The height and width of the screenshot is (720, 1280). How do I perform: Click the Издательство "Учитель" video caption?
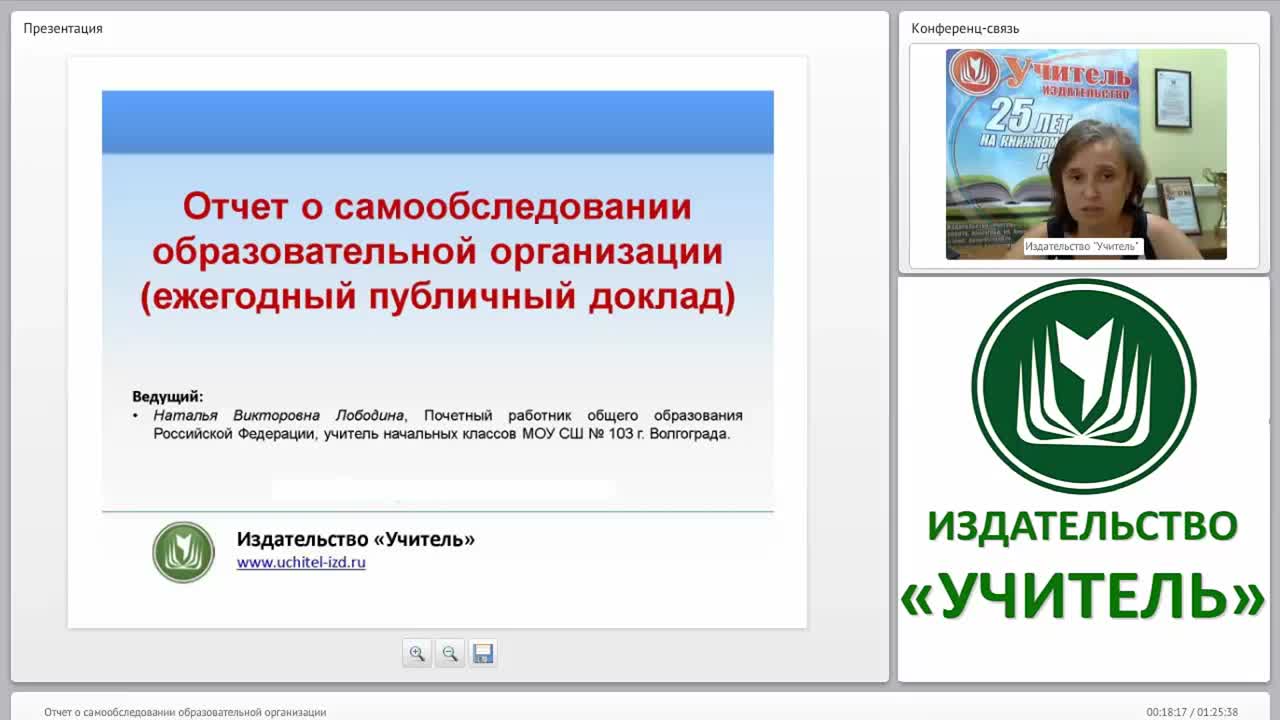pyautogui.click(x=1082, y=246)
